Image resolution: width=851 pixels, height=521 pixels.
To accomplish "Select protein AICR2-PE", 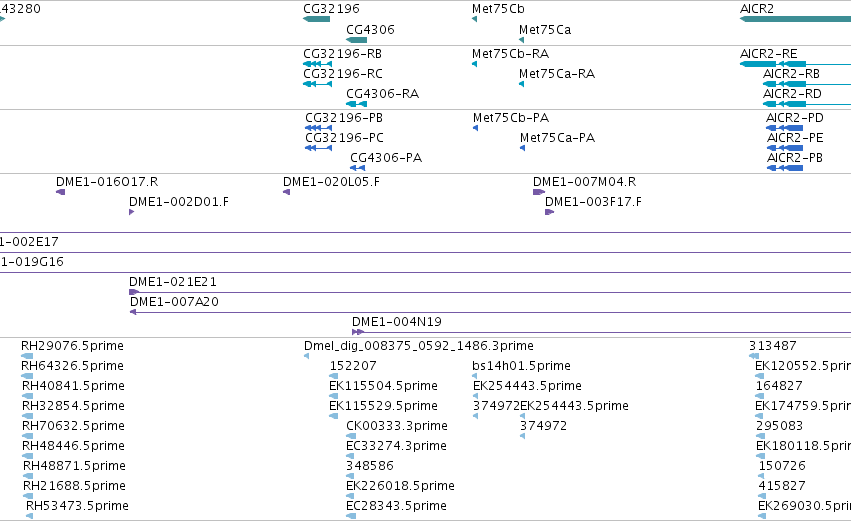I will point(795,138).
